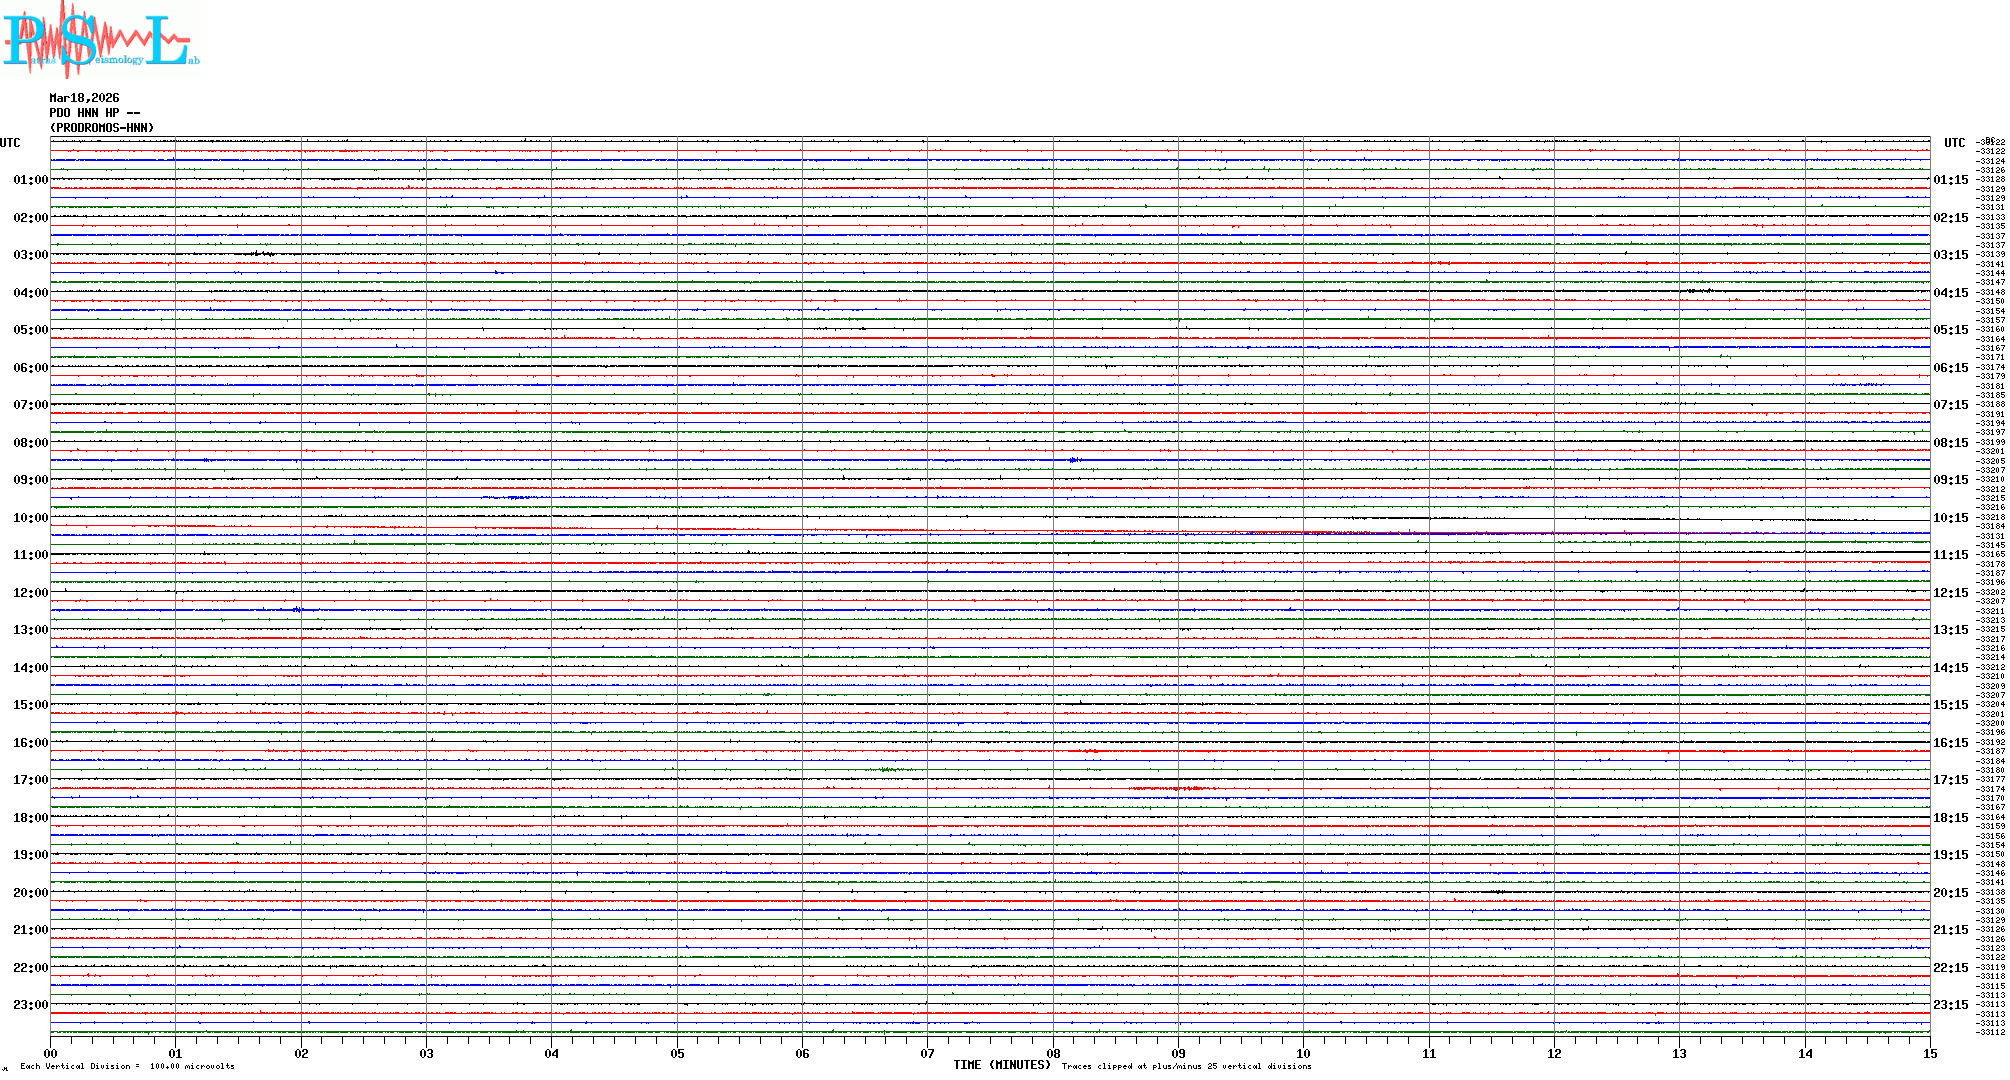The height and width of the screenshot is (1080, 2010).
Task: Click the left UTC axis label
Action: pos(10,143)
